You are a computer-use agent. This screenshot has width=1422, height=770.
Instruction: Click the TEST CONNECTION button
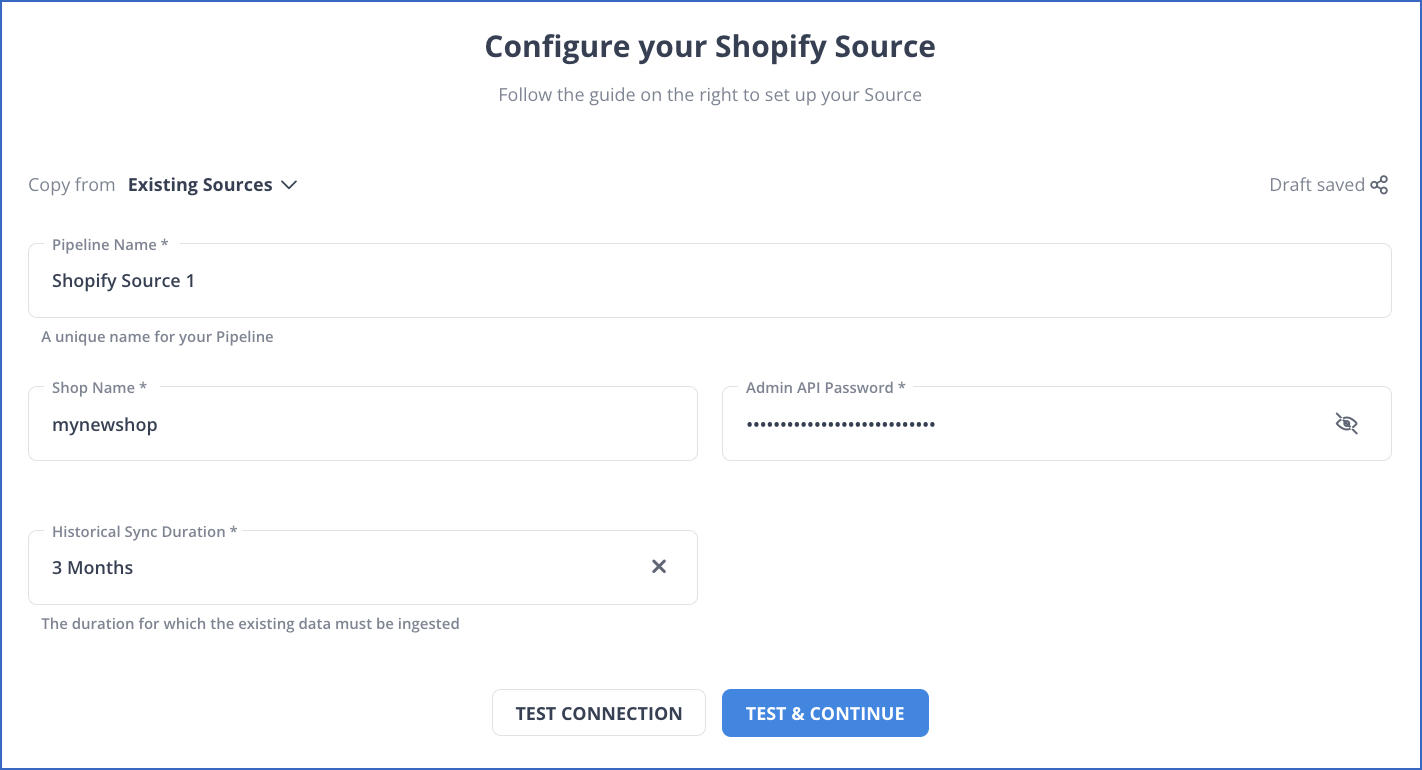598,712
